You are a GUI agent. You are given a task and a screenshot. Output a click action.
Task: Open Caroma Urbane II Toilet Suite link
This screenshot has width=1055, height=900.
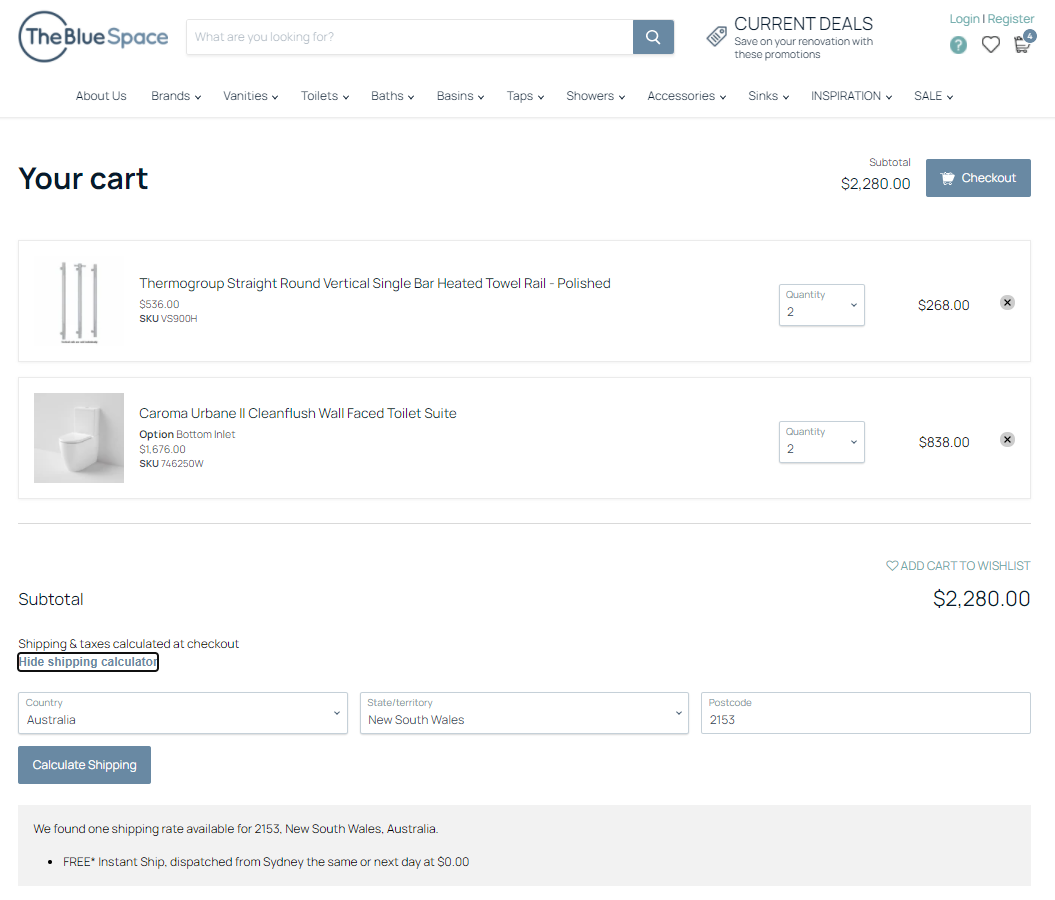[297, 414]
